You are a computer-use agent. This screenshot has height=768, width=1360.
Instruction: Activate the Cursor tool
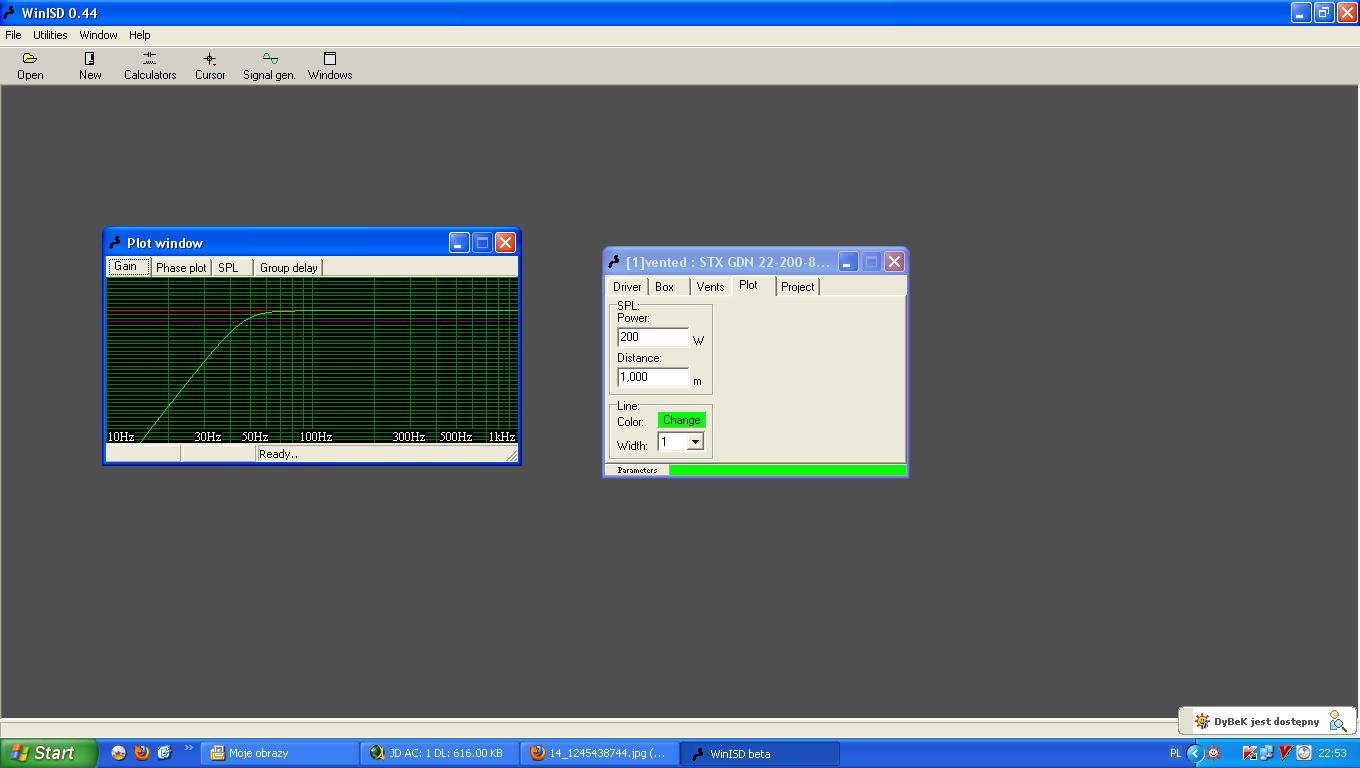(210, 66)
